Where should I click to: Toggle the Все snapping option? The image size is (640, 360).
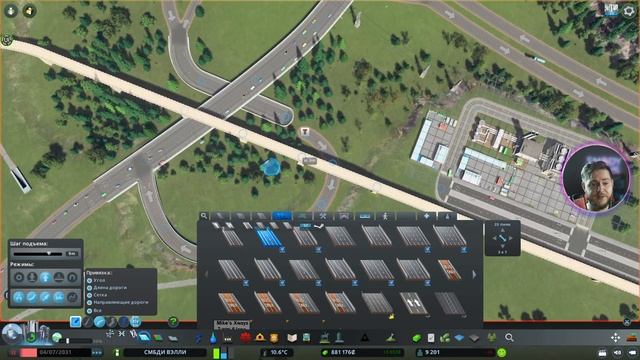(x=89, y=310)
